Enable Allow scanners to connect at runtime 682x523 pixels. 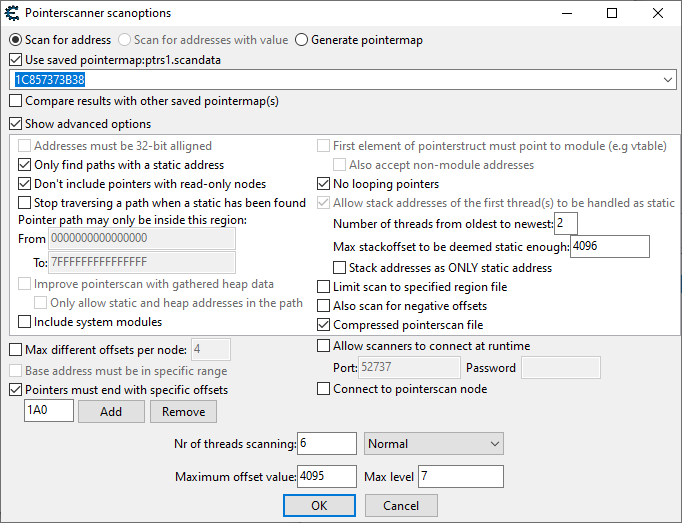tap(324, 346)
